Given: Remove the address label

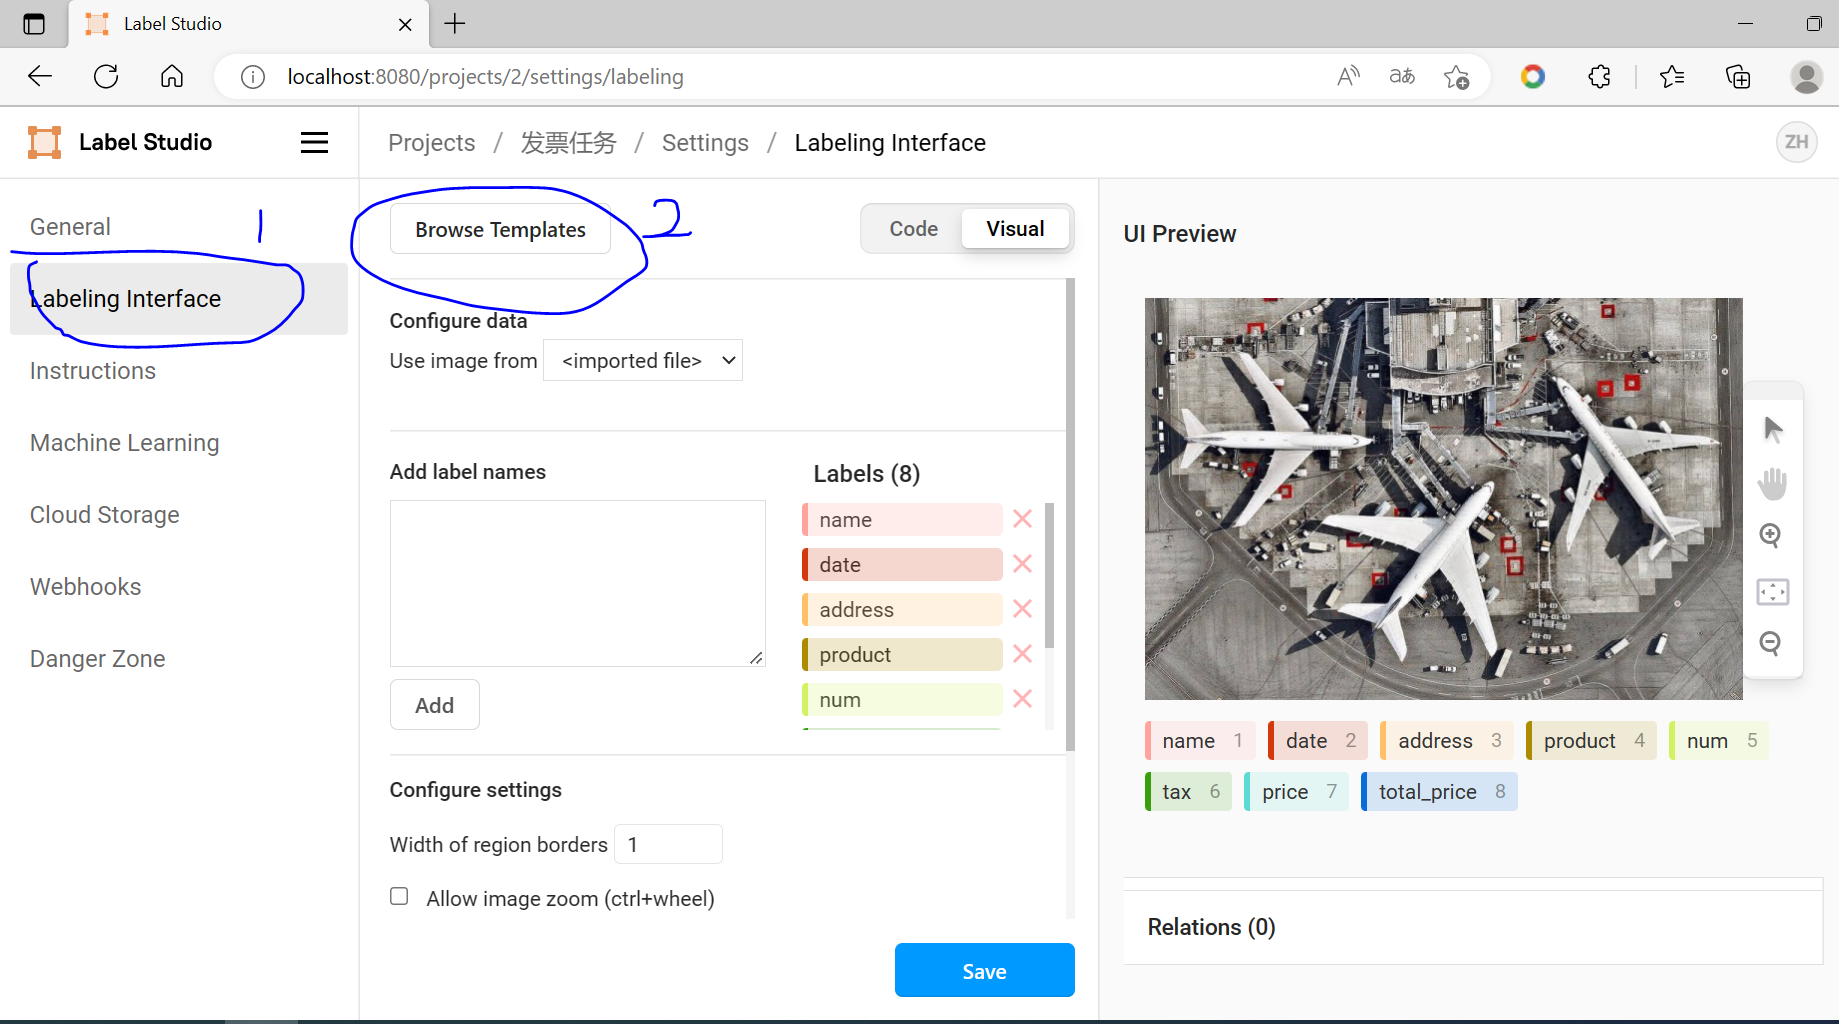Looking at the screenshot, I should click(1022, 609).
